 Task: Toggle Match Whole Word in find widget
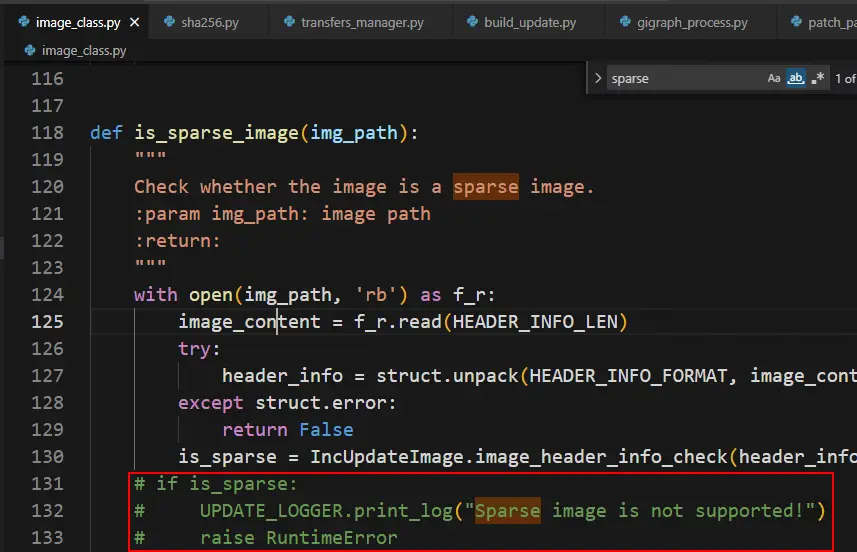(796, 78)
